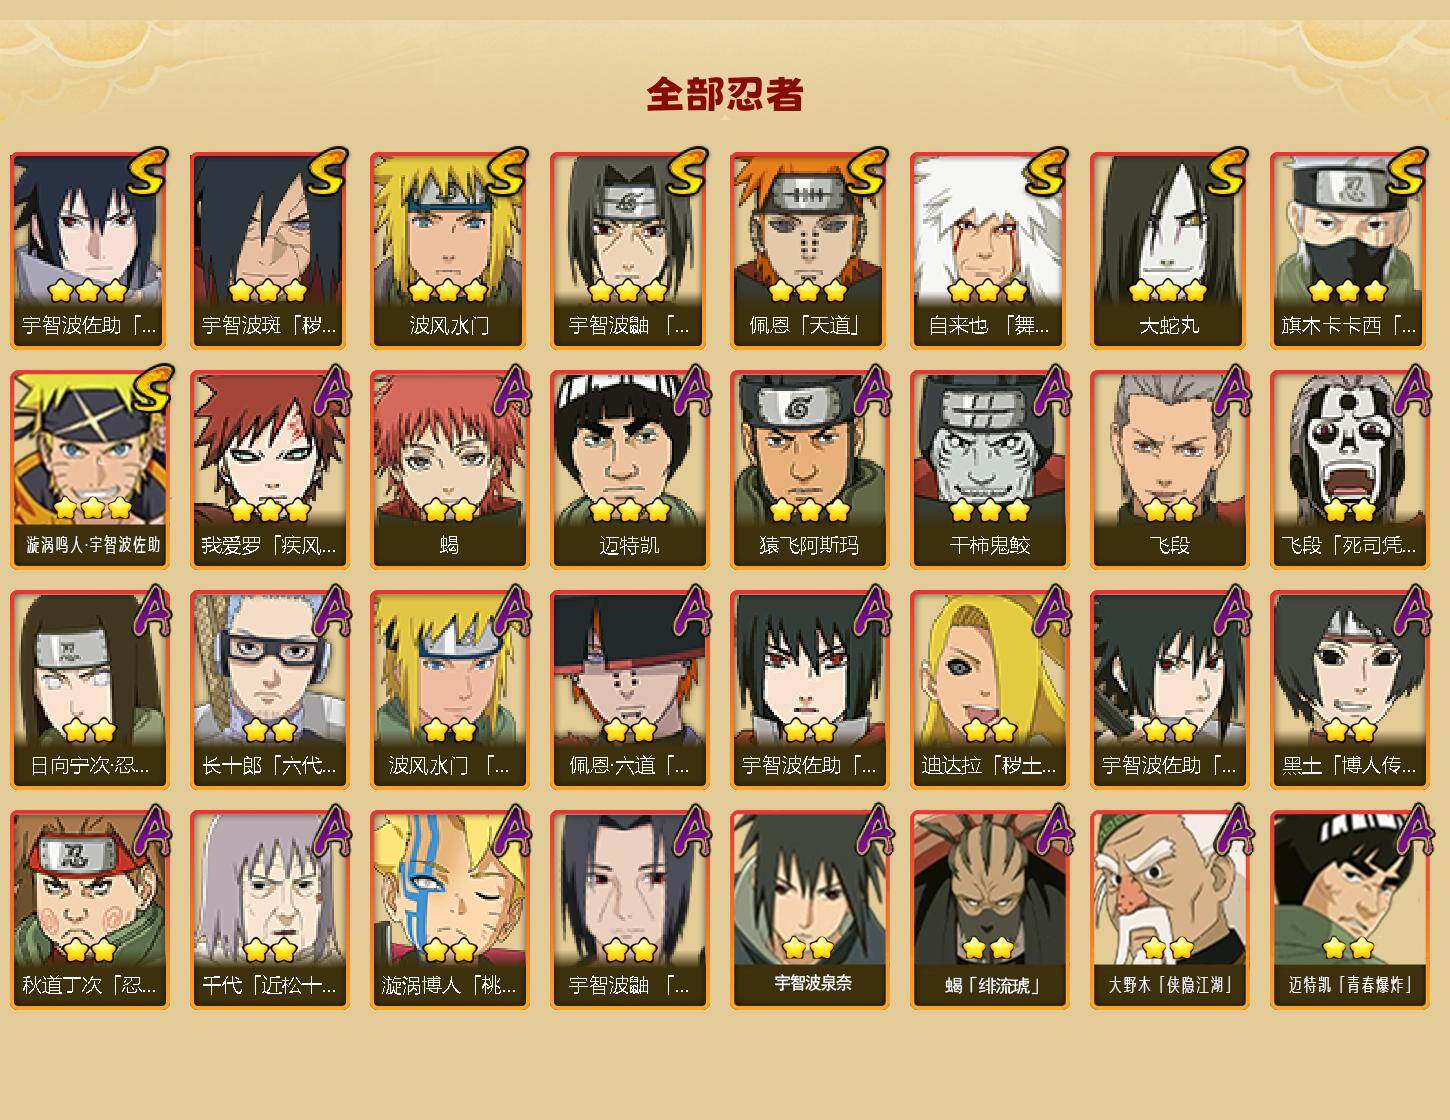Viewport: 1450px width, 1120px height.
Task: Open the 大野木「侠隐江湖」 card
Action: pyautogui.click(x=1169, y=910)
